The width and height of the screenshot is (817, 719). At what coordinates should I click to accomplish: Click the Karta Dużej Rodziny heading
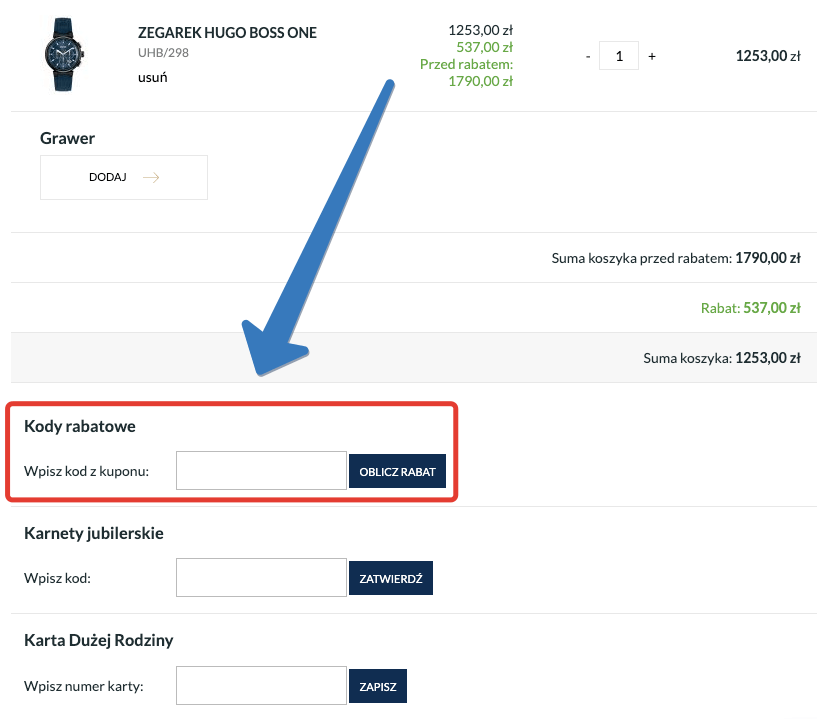tap(98, 640)
